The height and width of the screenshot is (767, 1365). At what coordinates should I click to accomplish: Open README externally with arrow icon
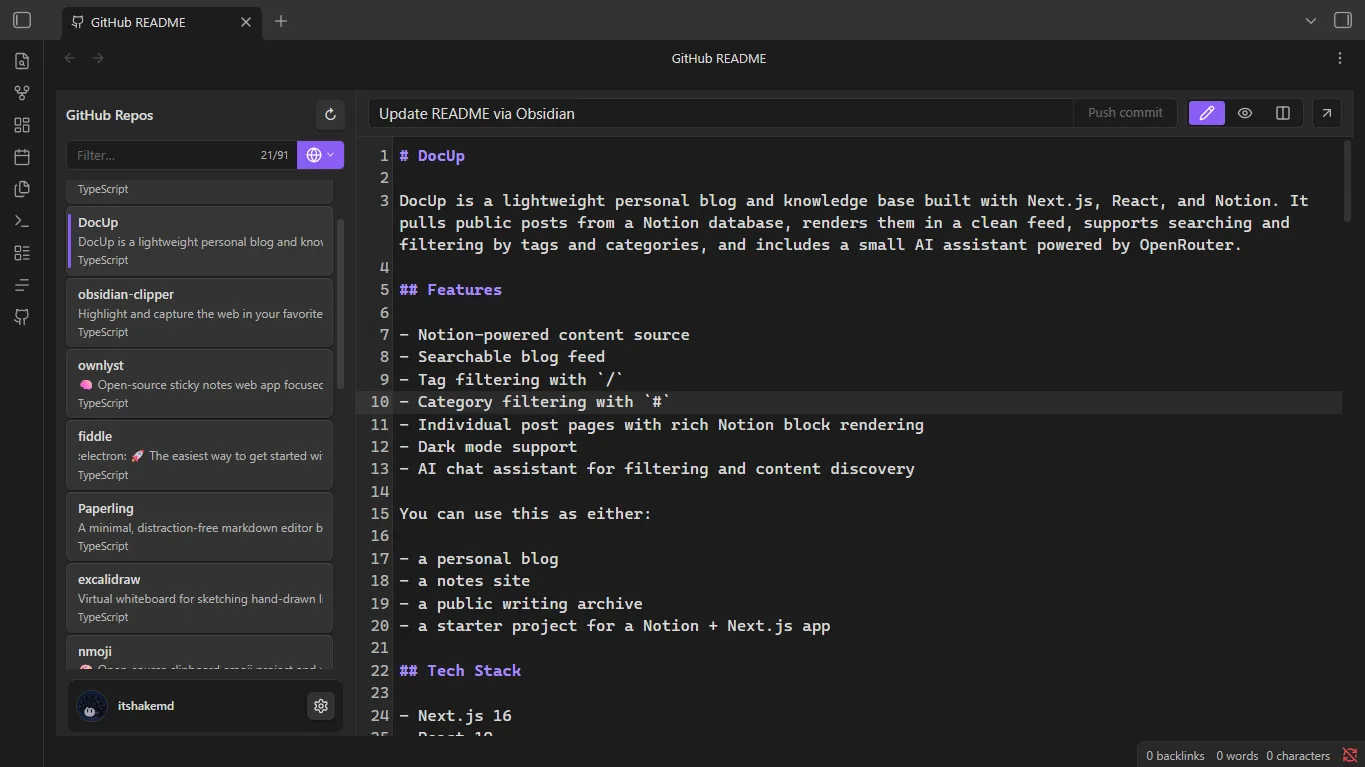[x=1327, y=113]
